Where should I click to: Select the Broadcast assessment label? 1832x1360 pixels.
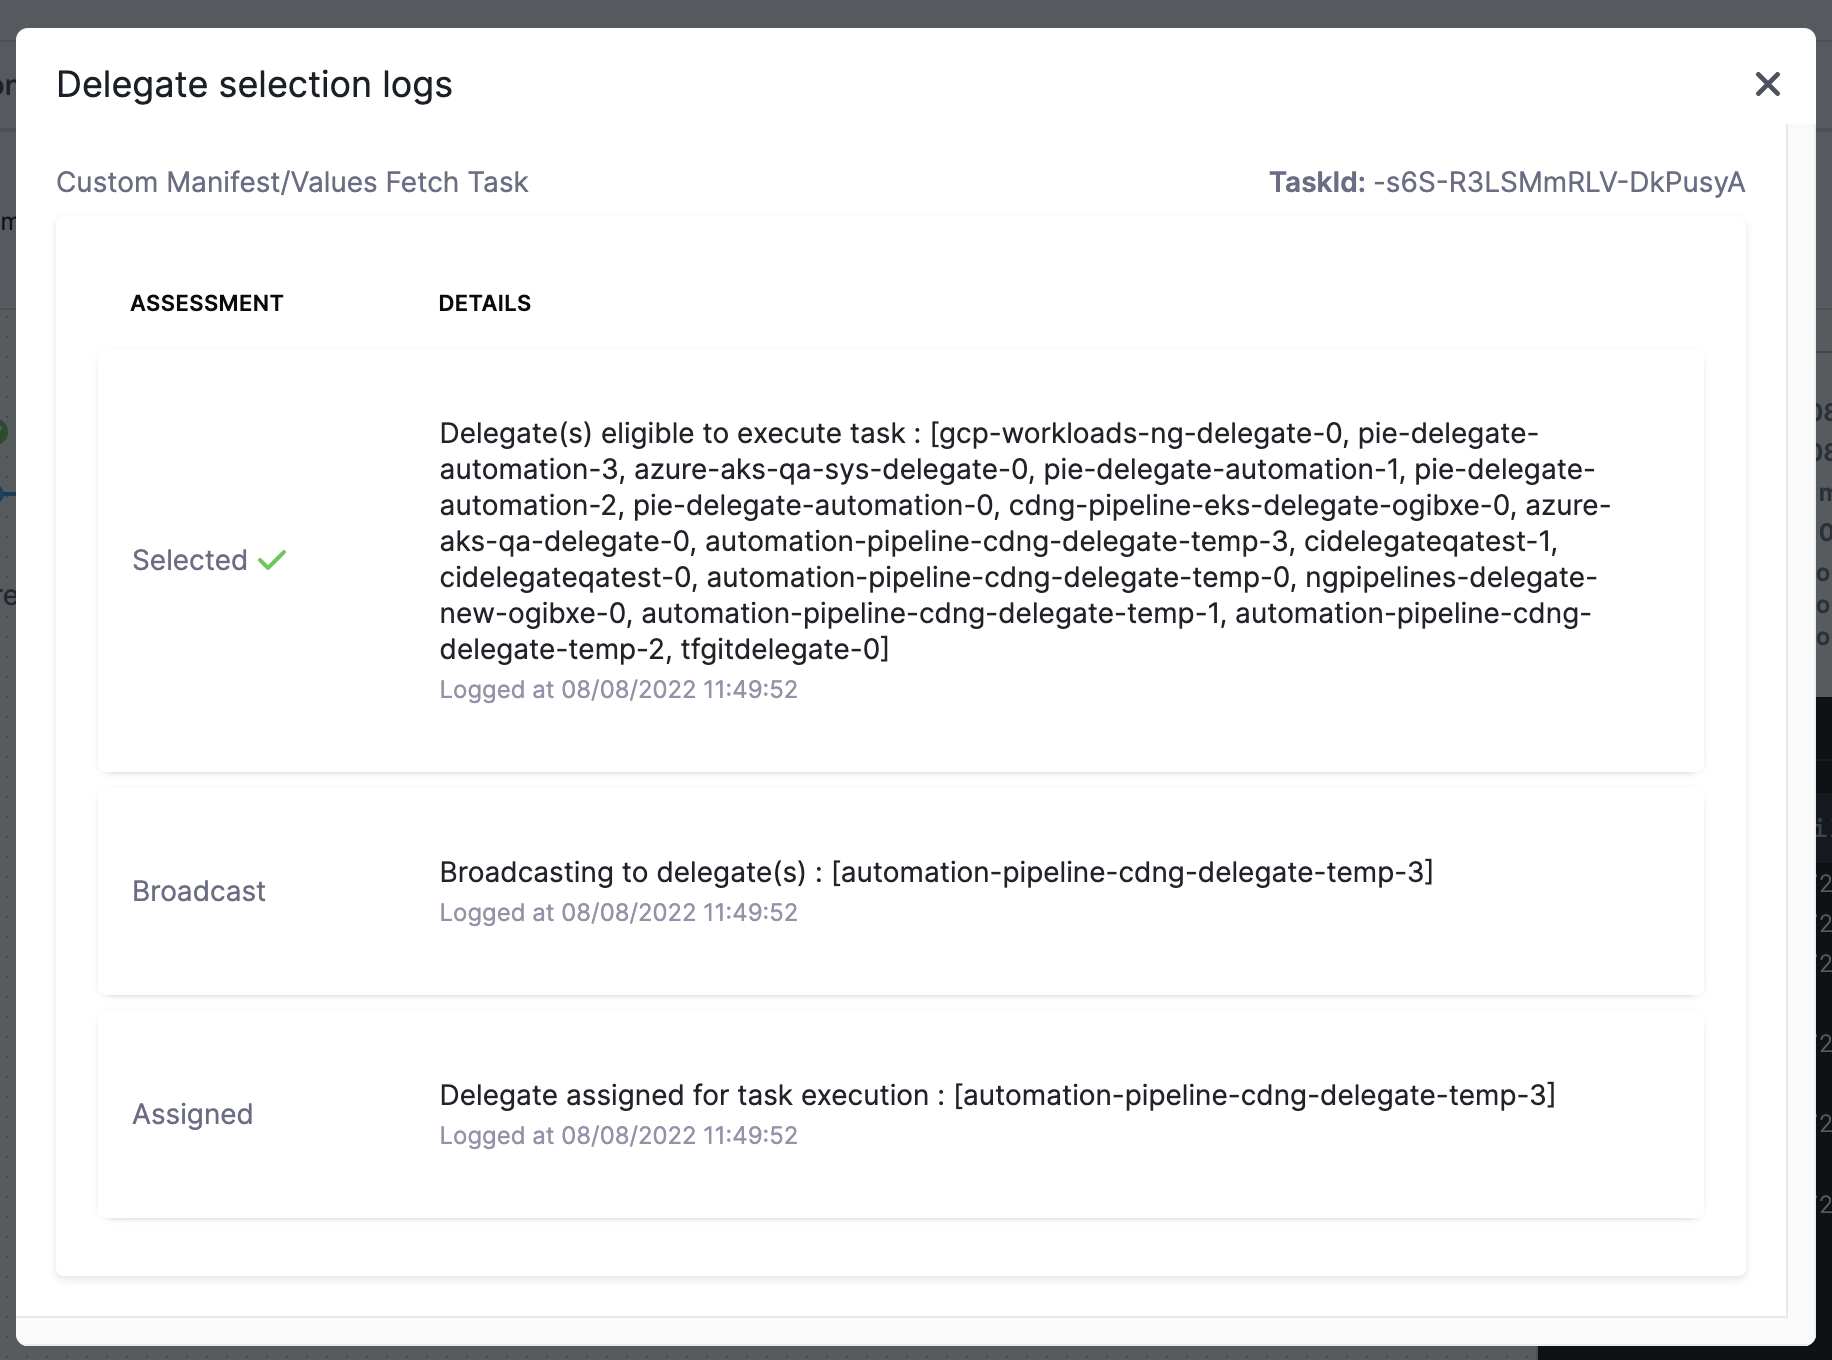[199, 891]
